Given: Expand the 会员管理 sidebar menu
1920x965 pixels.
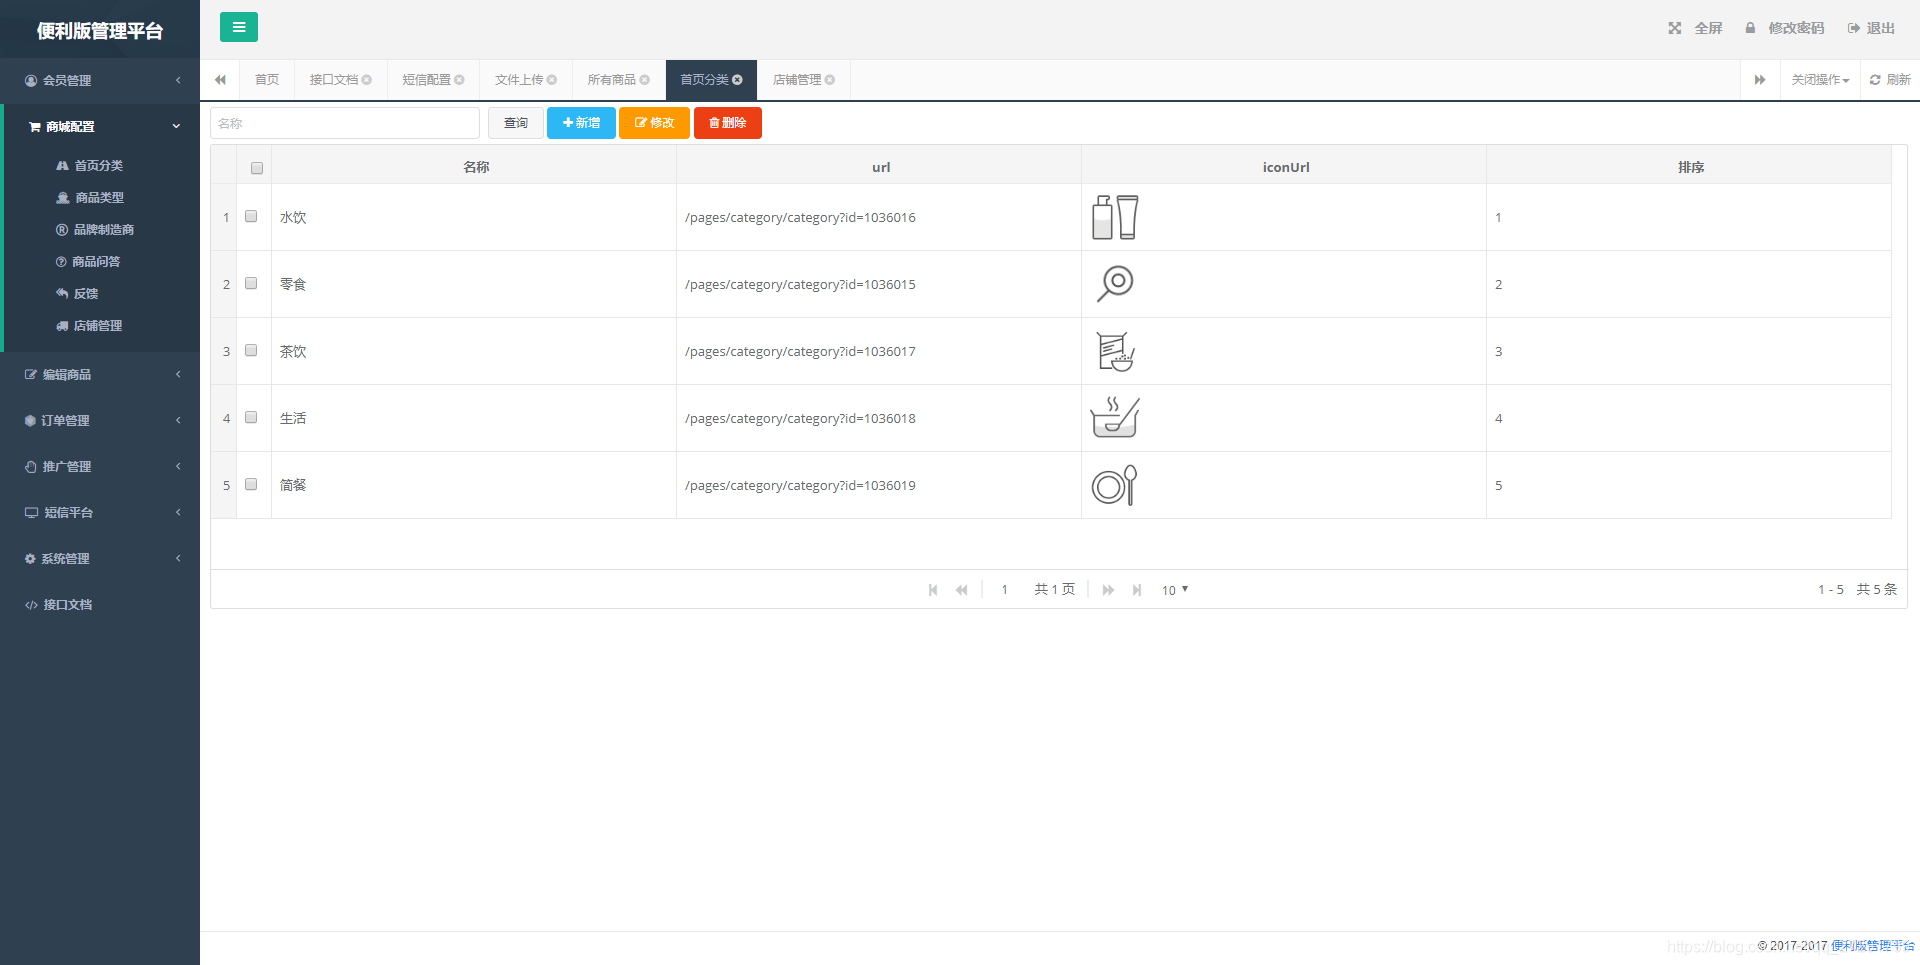Looking at the screenshot, I should [100, 80].
